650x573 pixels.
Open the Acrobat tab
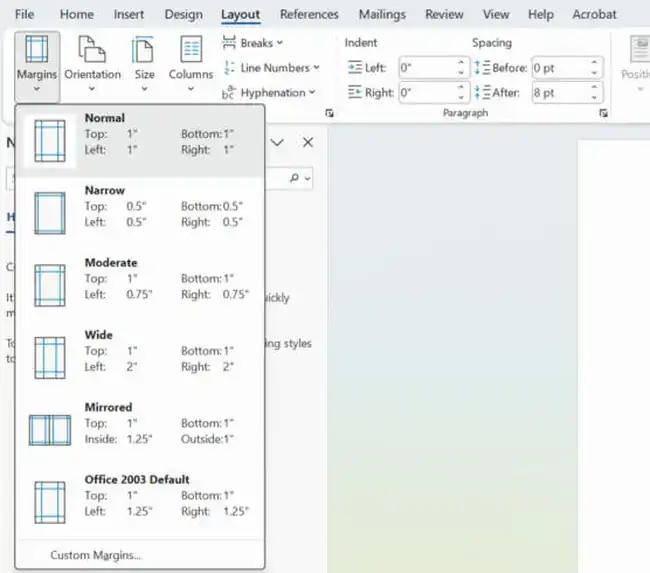click(594, 15)
